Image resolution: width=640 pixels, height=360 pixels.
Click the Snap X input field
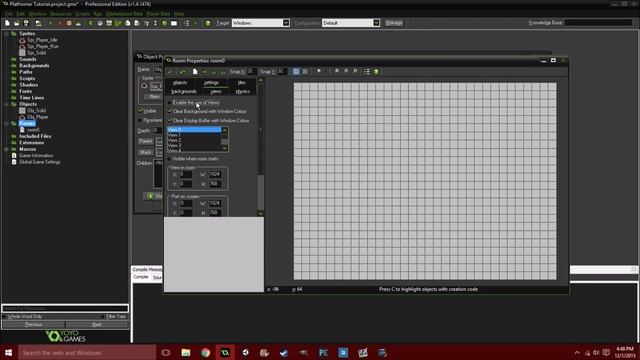[x=252, y=71]
